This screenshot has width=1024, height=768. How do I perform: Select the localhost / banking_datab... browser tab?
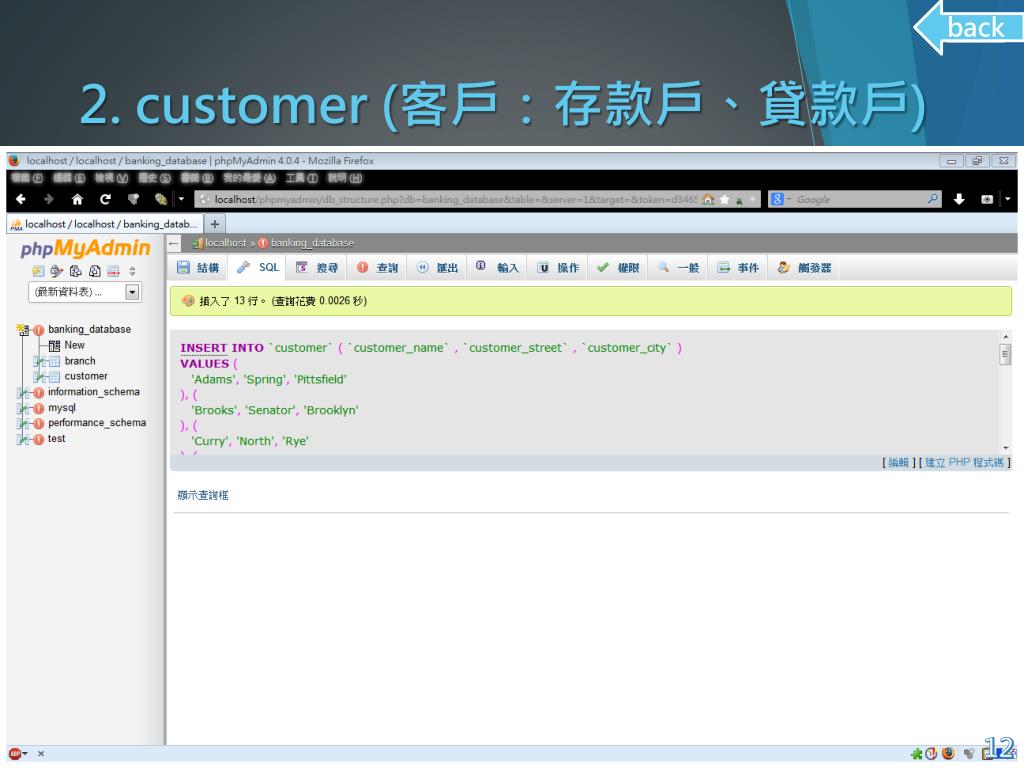tap(104, 224)
